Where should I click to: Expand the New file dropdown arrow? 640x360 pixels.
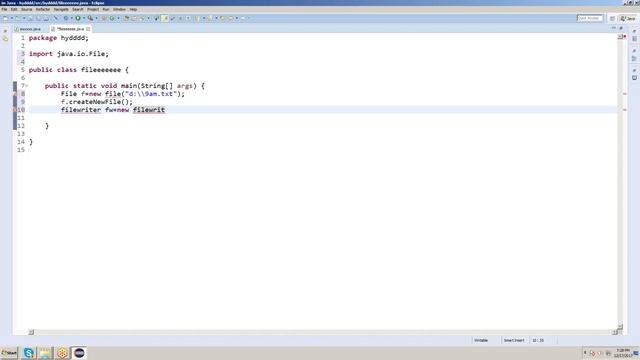11,18
